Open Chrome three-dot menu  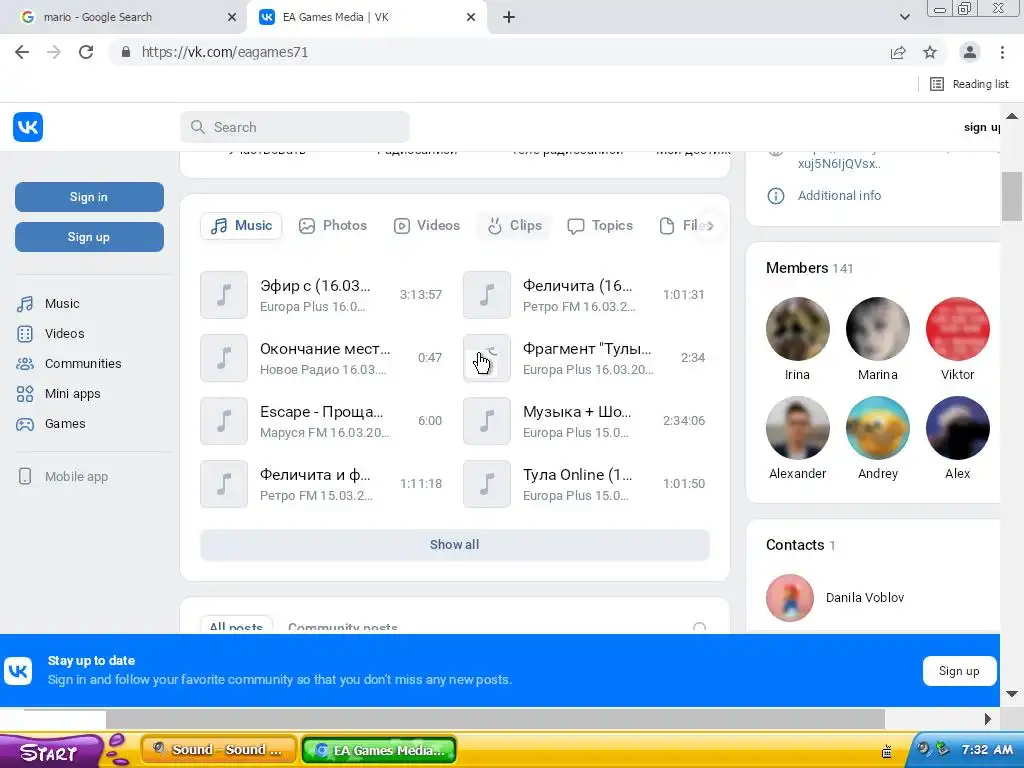[x=1002, y=52]
